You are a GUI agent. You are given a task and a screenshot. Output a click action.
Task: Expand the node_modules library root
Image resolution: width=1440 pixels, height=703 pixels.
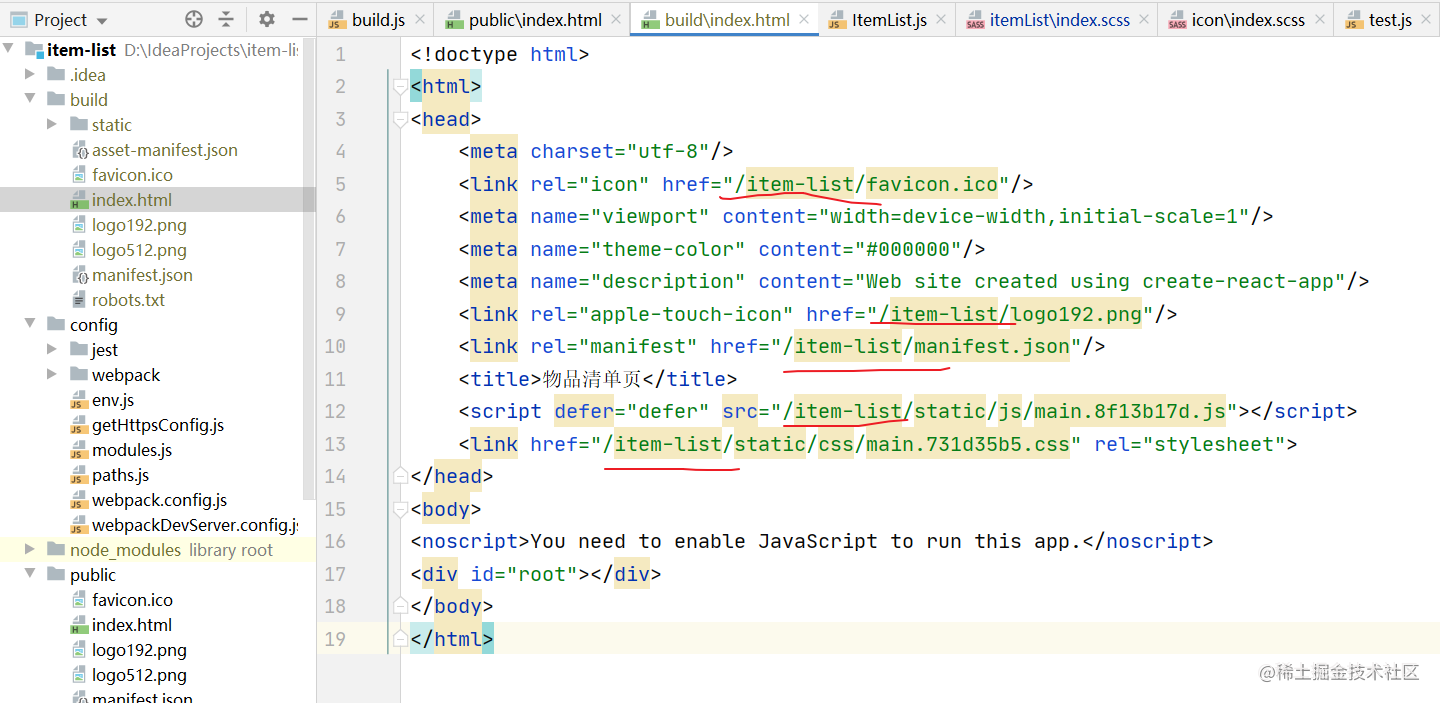30,549
